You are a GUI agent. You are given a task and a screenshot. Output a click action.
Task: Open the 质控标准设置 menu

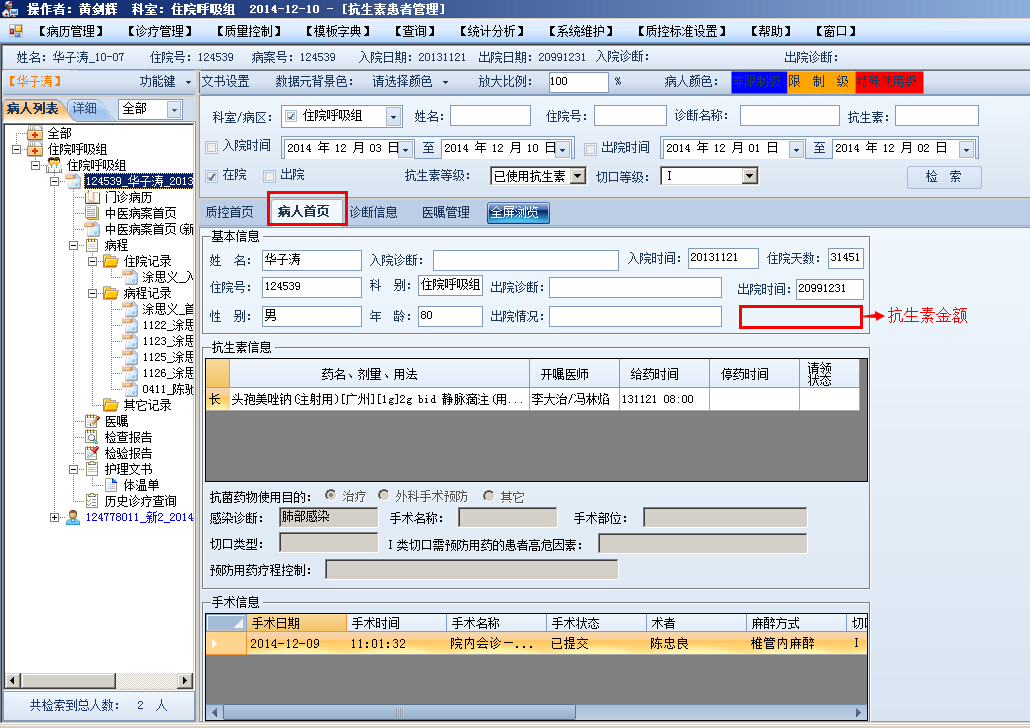[682, 31]
